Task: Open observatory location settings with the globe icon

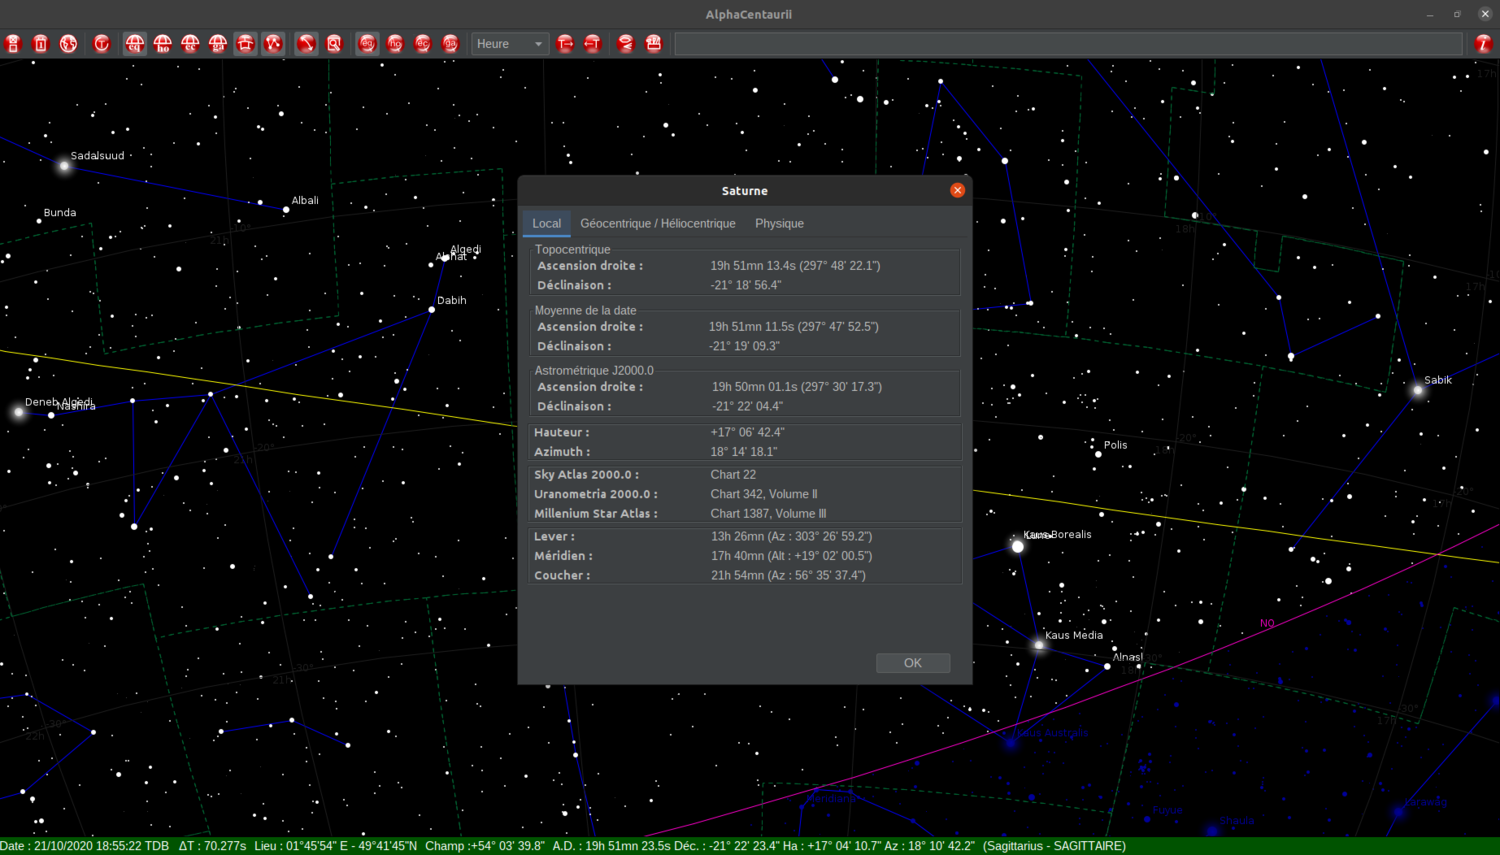Action: tap(68, 43)
